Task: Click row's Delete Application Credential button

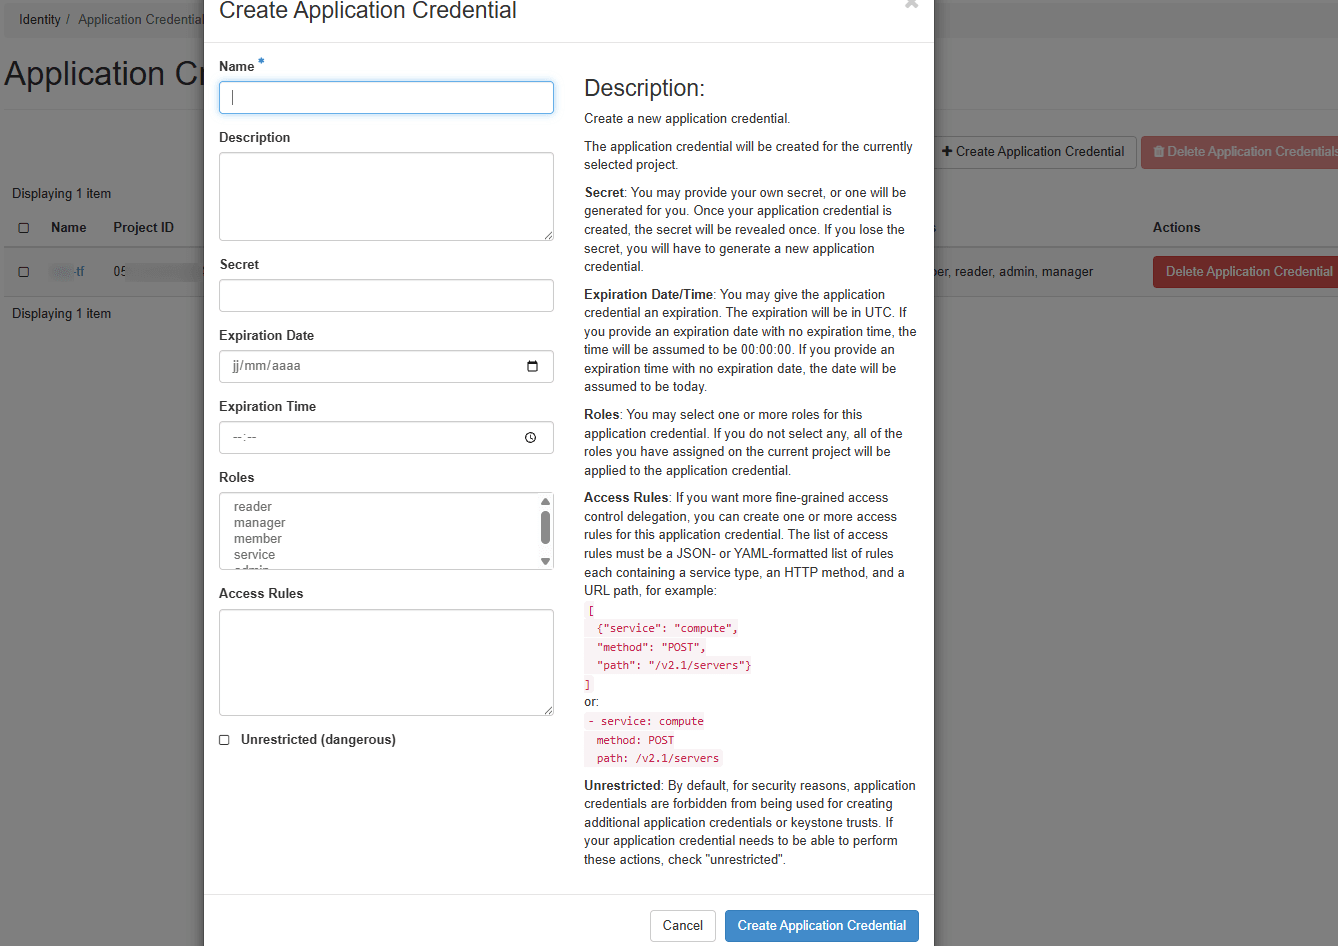Action: (1246, 272)
